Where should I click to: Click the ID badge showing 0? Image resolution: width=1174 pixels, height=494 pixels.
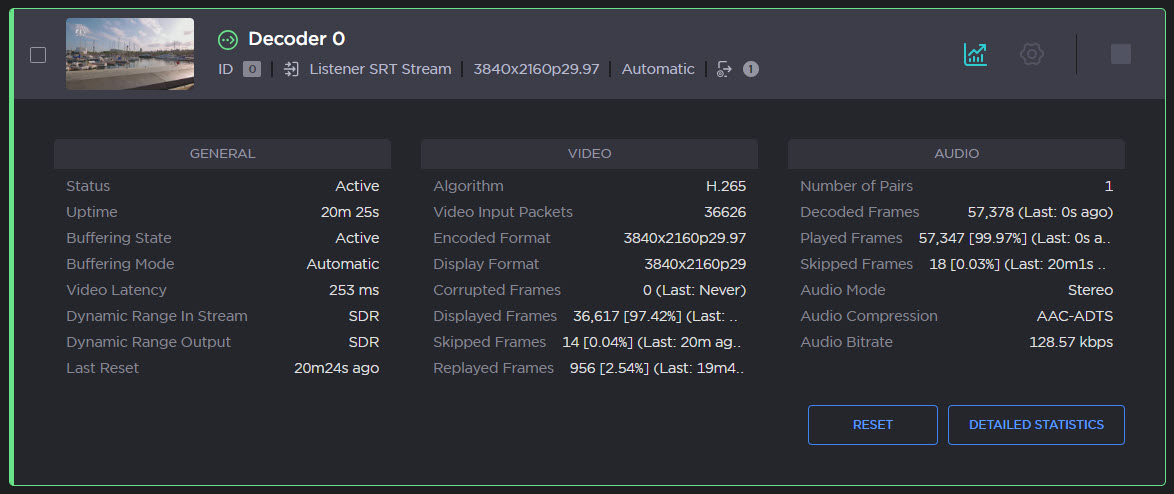coord(252,69)
